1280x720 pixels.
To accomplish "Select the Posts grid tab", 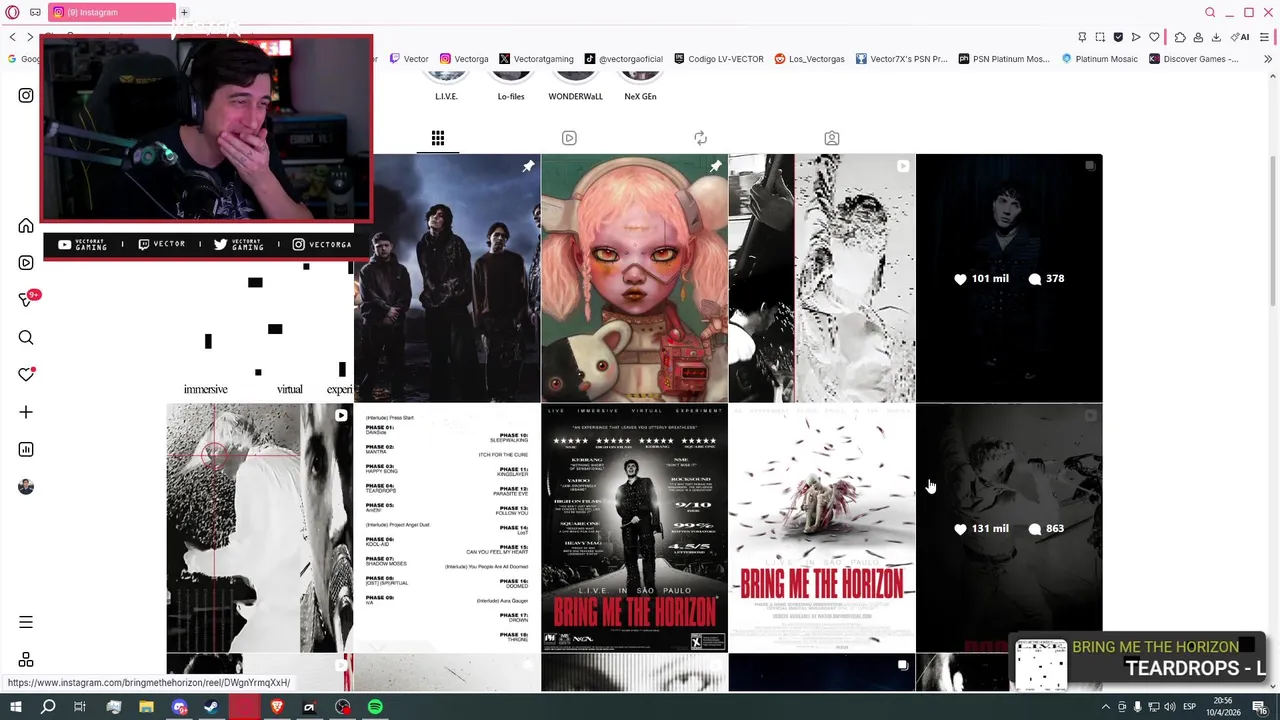I will point(438,138).
